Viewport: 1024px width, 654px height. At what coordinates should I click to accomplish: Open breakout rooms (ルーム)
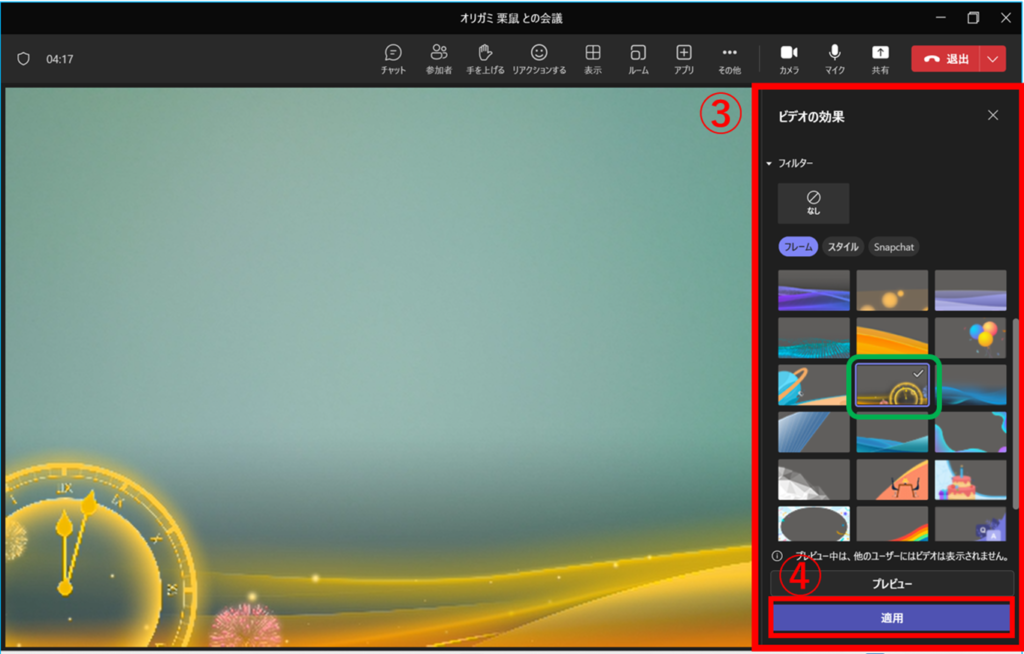coord(638,58)
